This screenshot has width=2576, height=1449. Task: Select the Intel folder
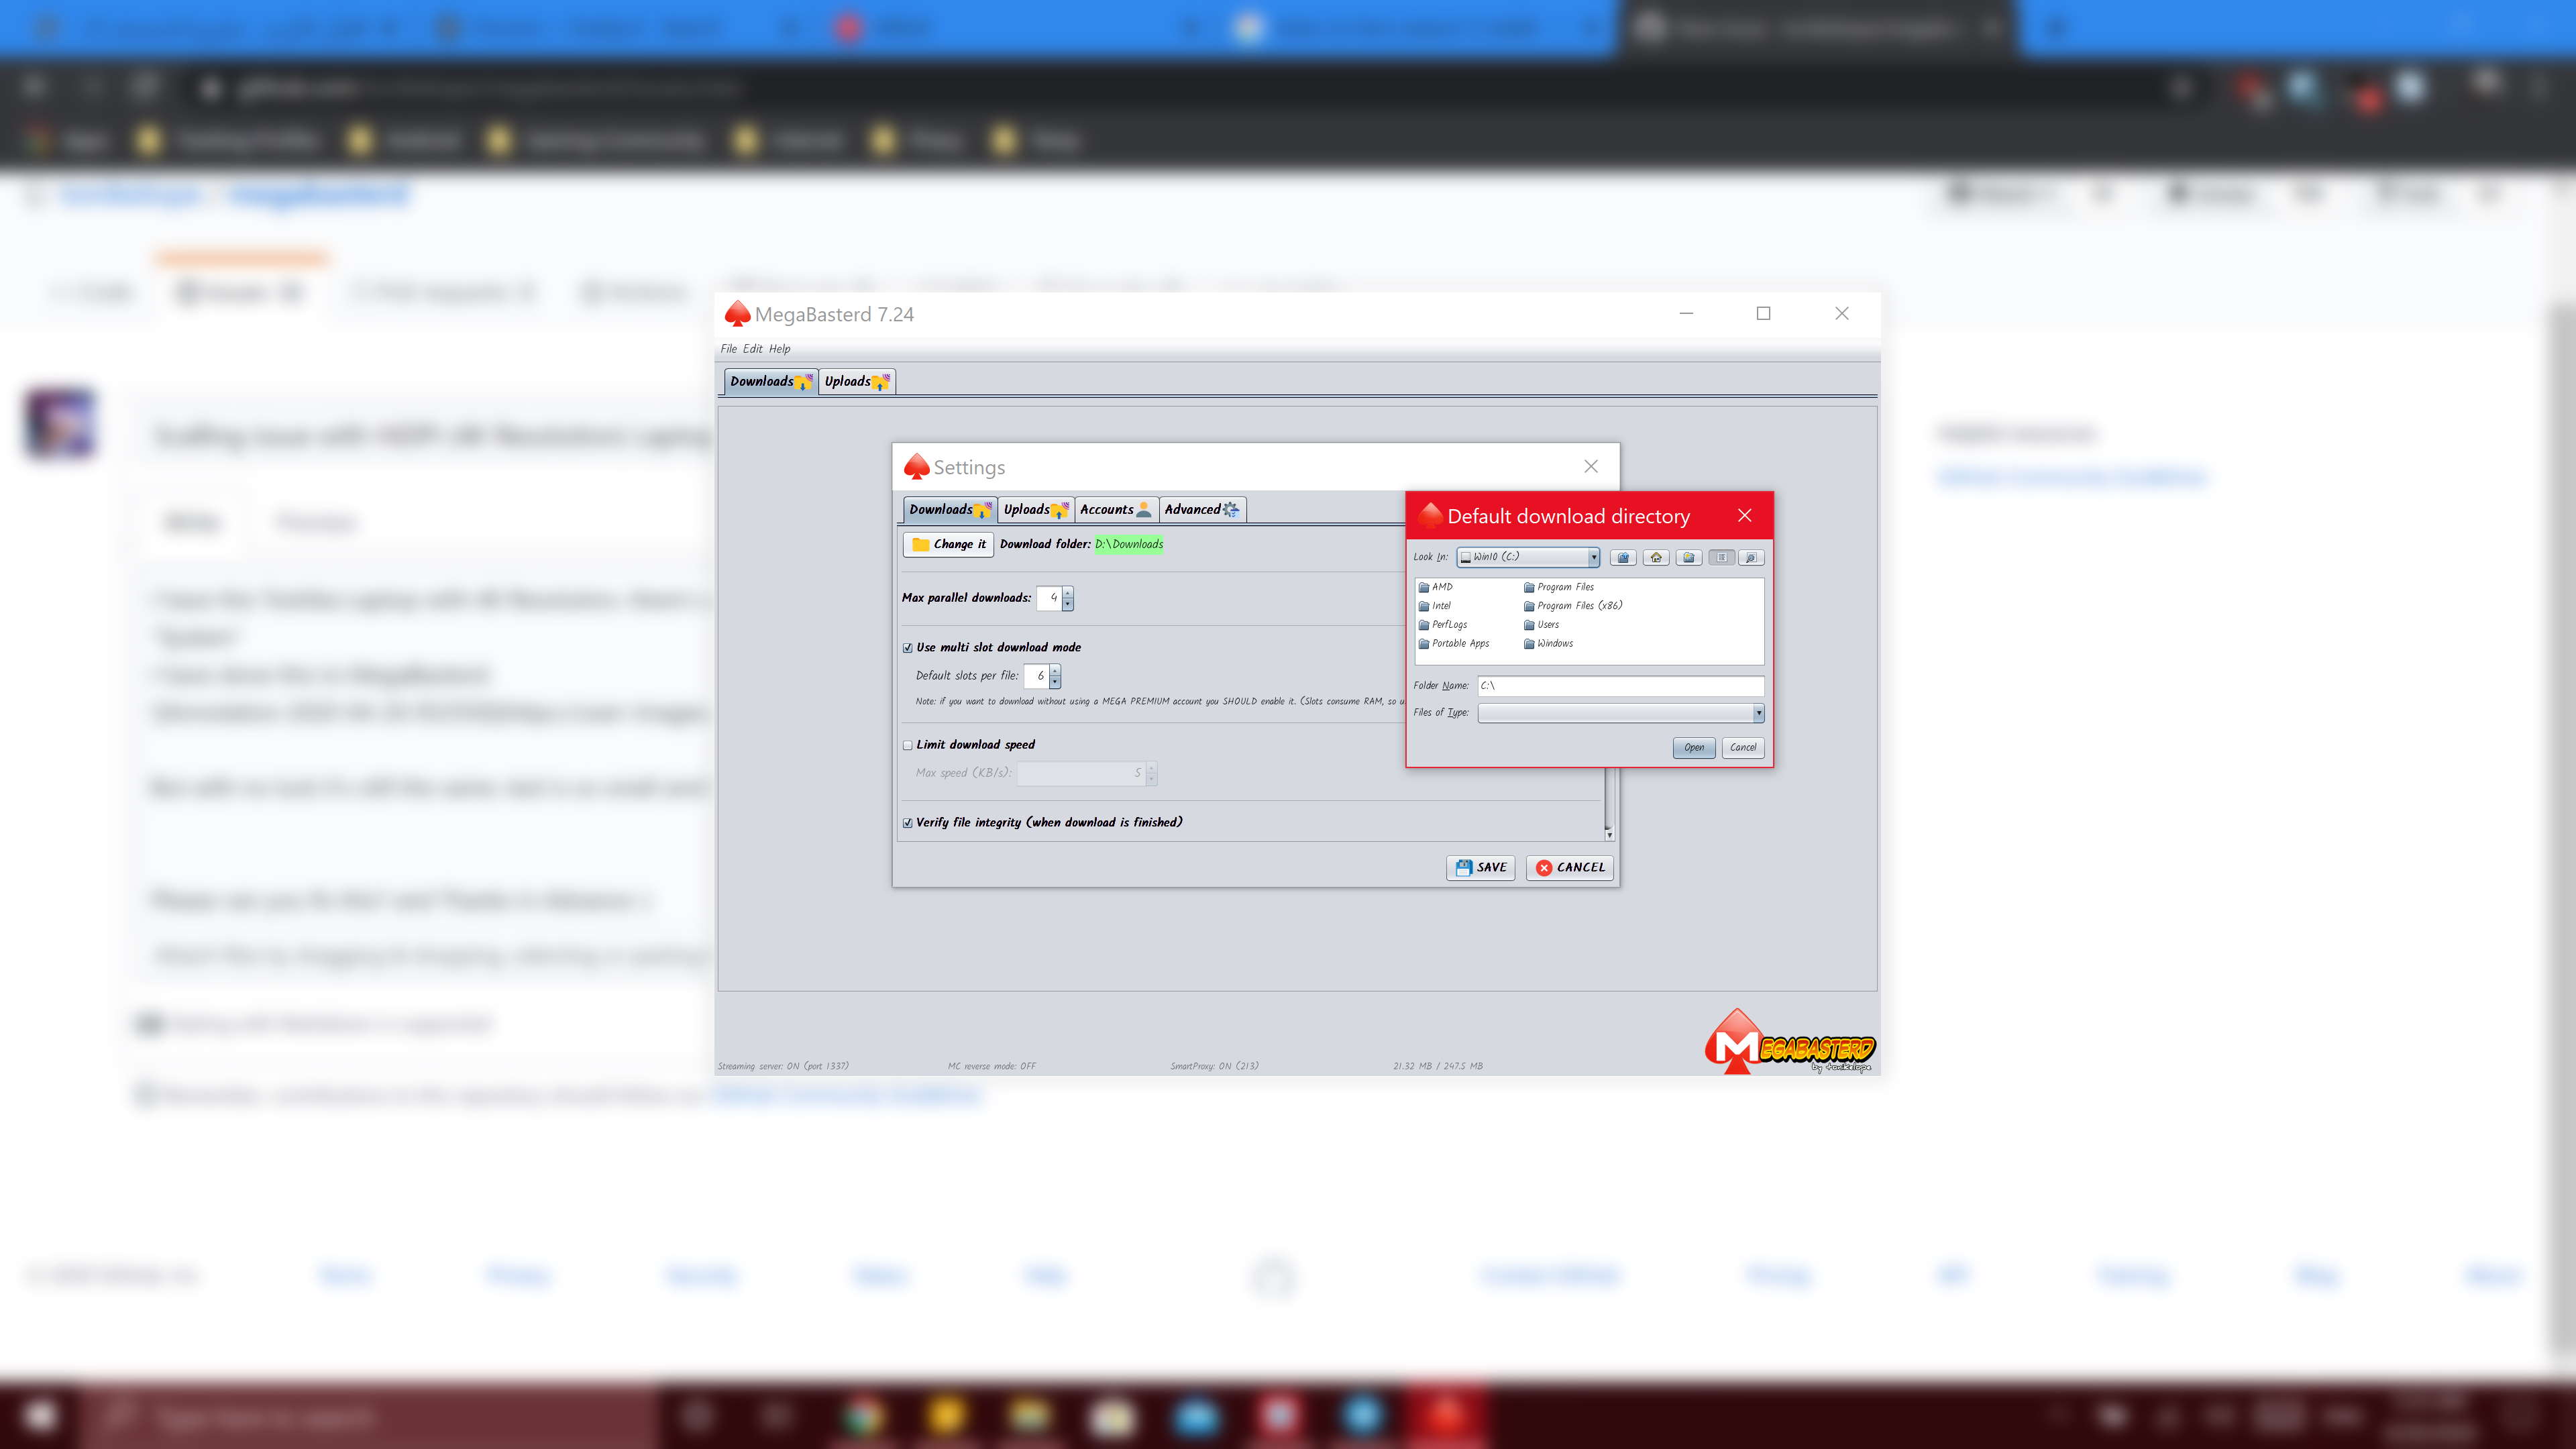(1435, 606)
